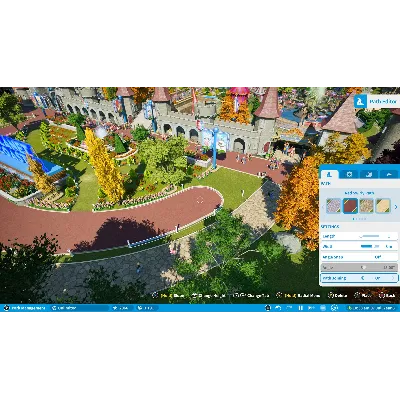Click the home icon in the bottom bar

[267, 308]
